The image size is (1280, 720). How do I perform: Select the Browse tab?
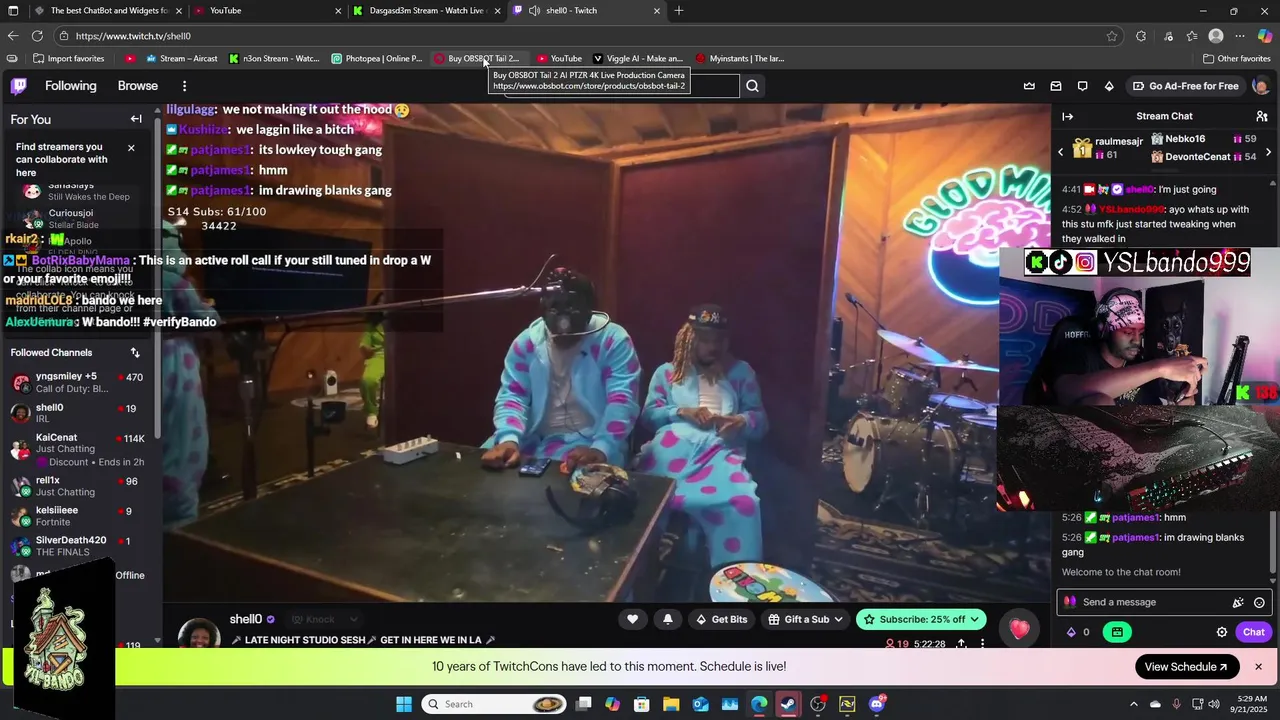tap(138, 86)
